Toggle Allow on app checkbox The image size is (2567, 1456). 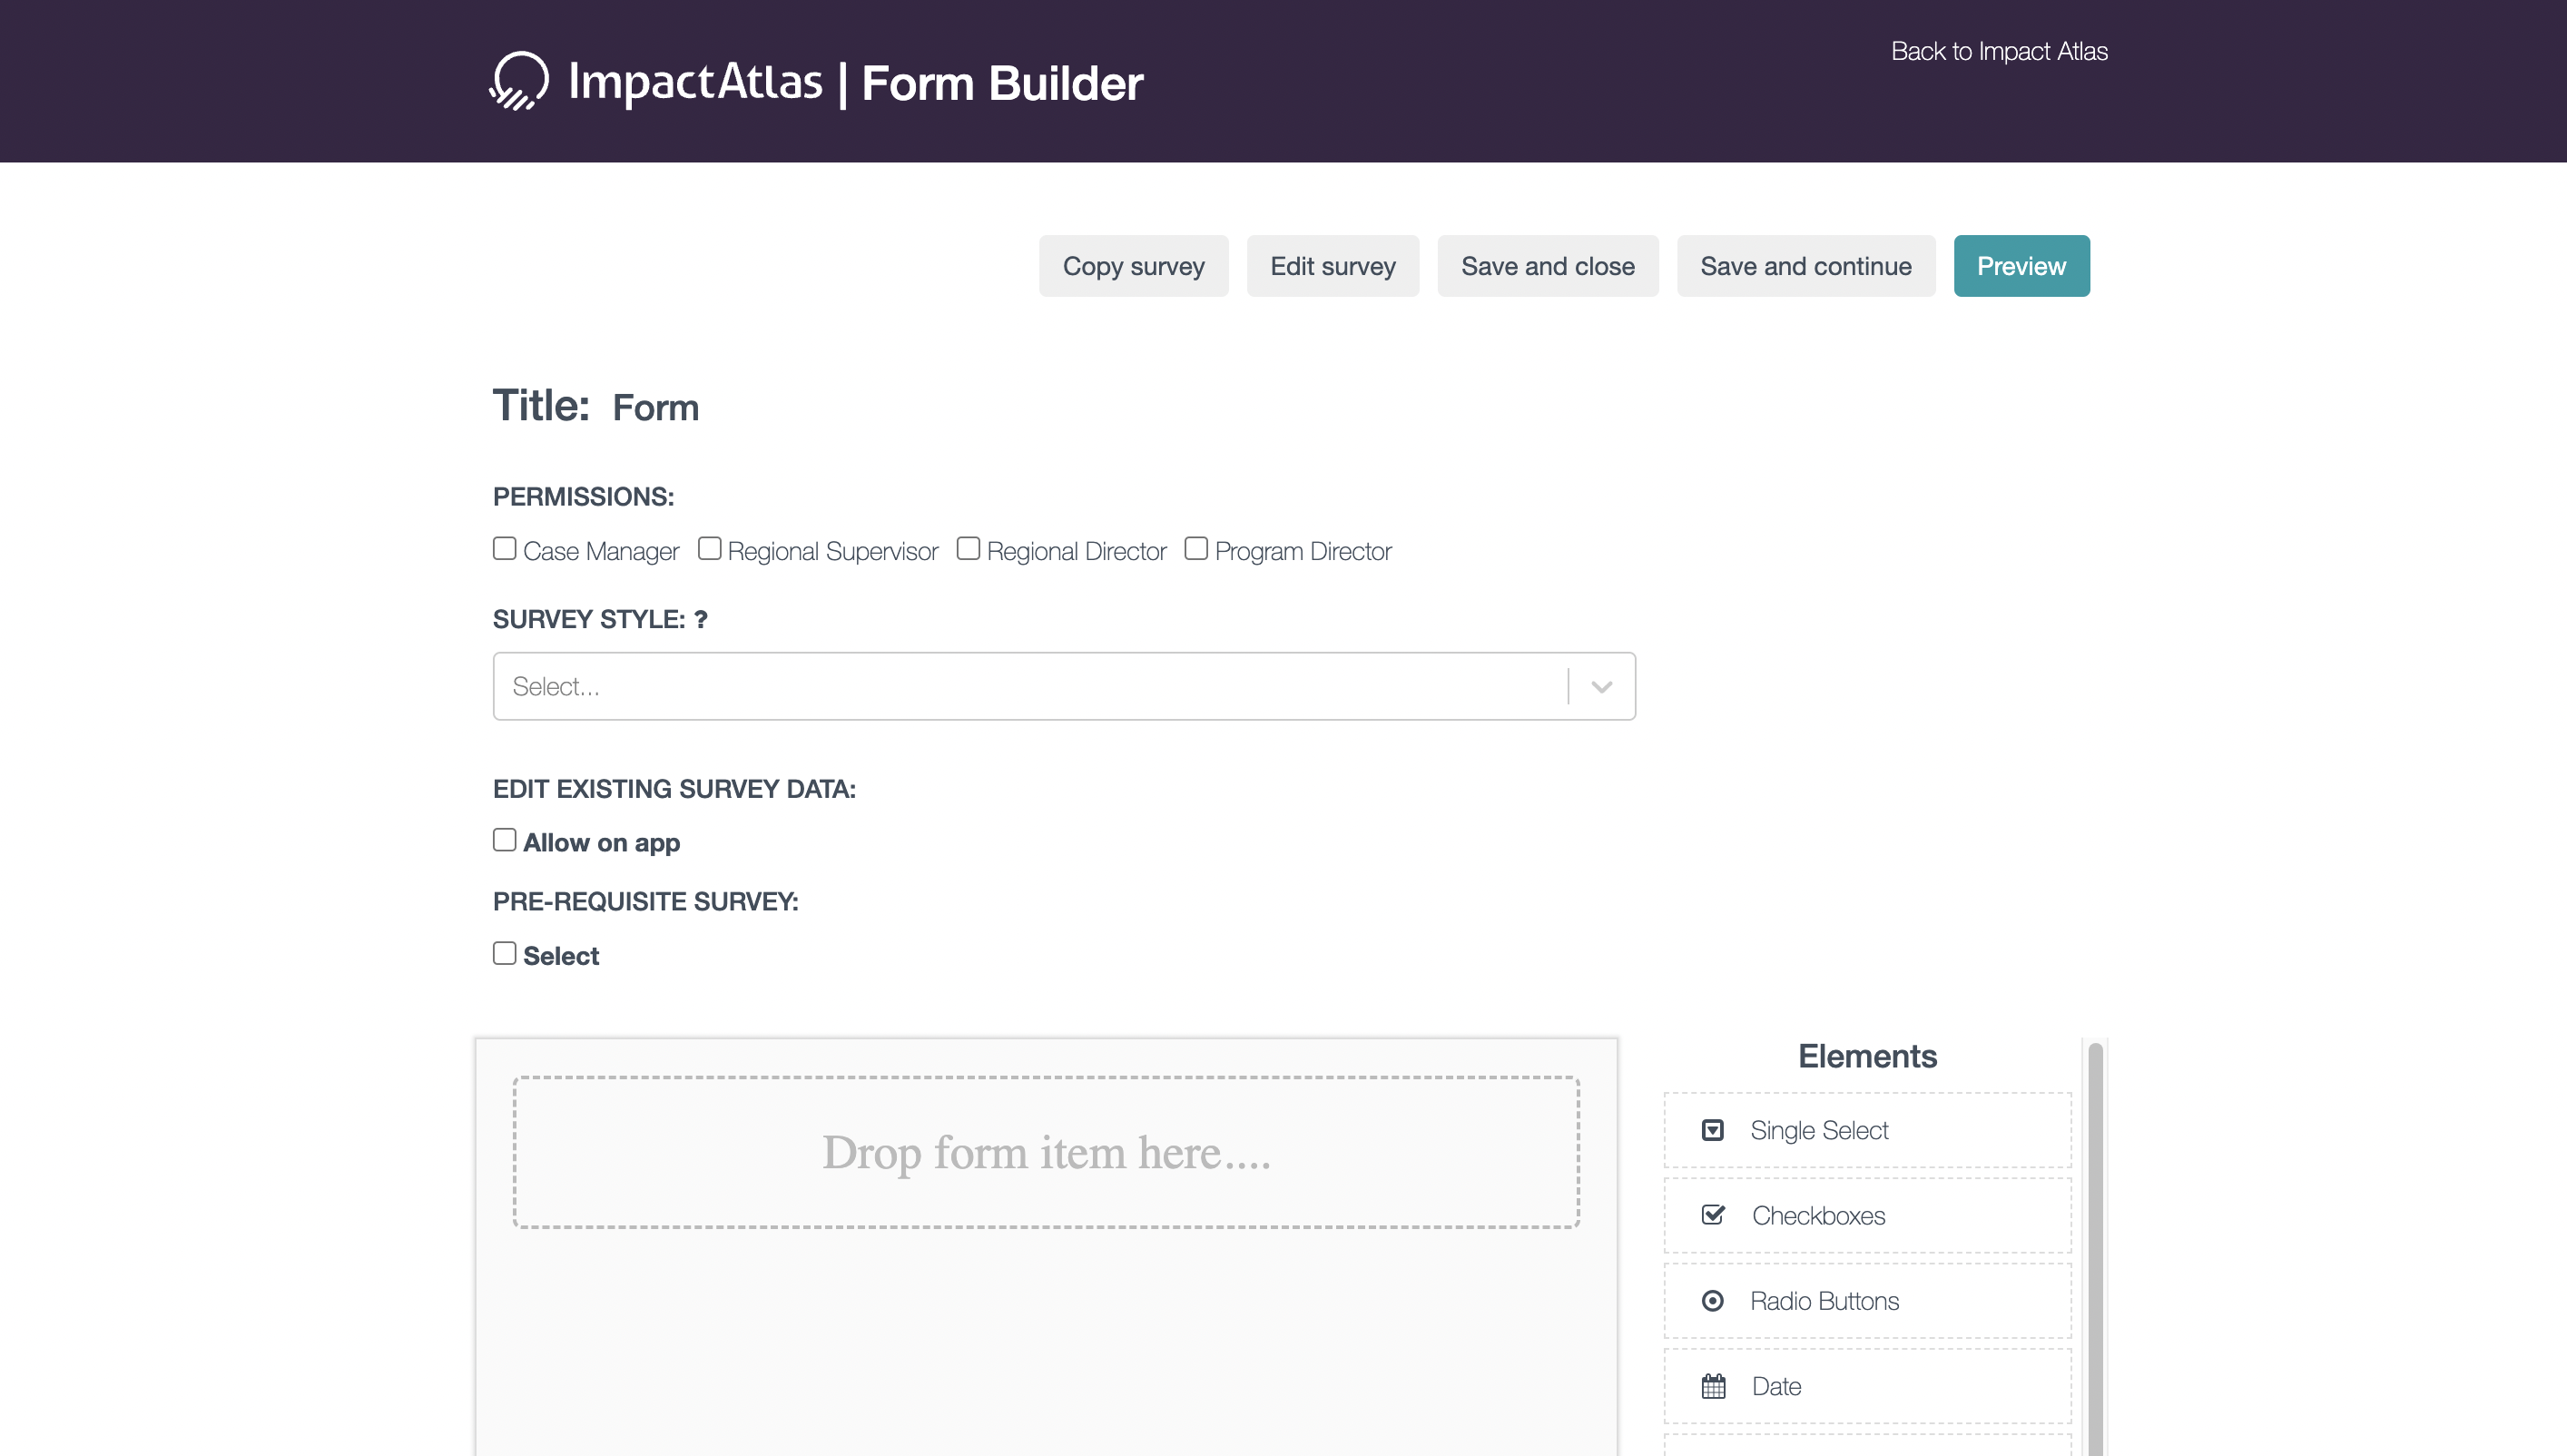[x=504, y=840]
